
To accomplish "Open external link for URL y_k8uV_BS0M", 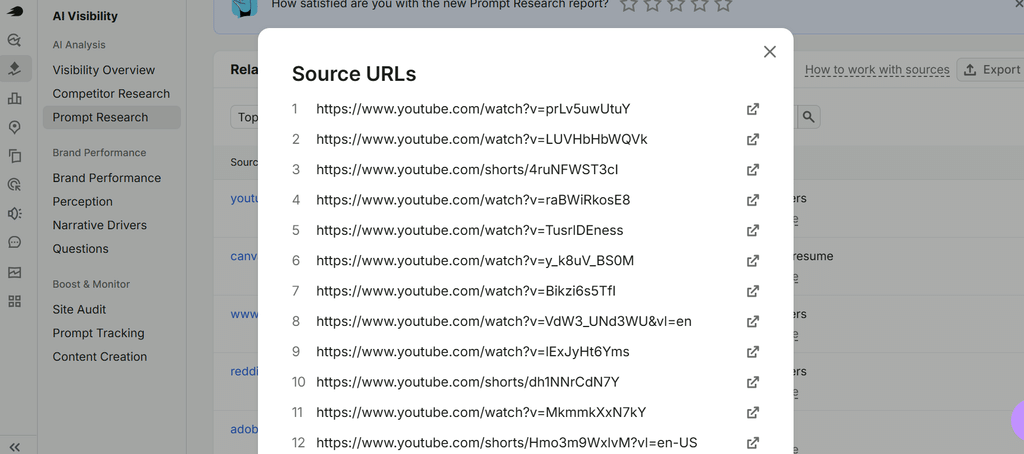I will tap(752, 261).
